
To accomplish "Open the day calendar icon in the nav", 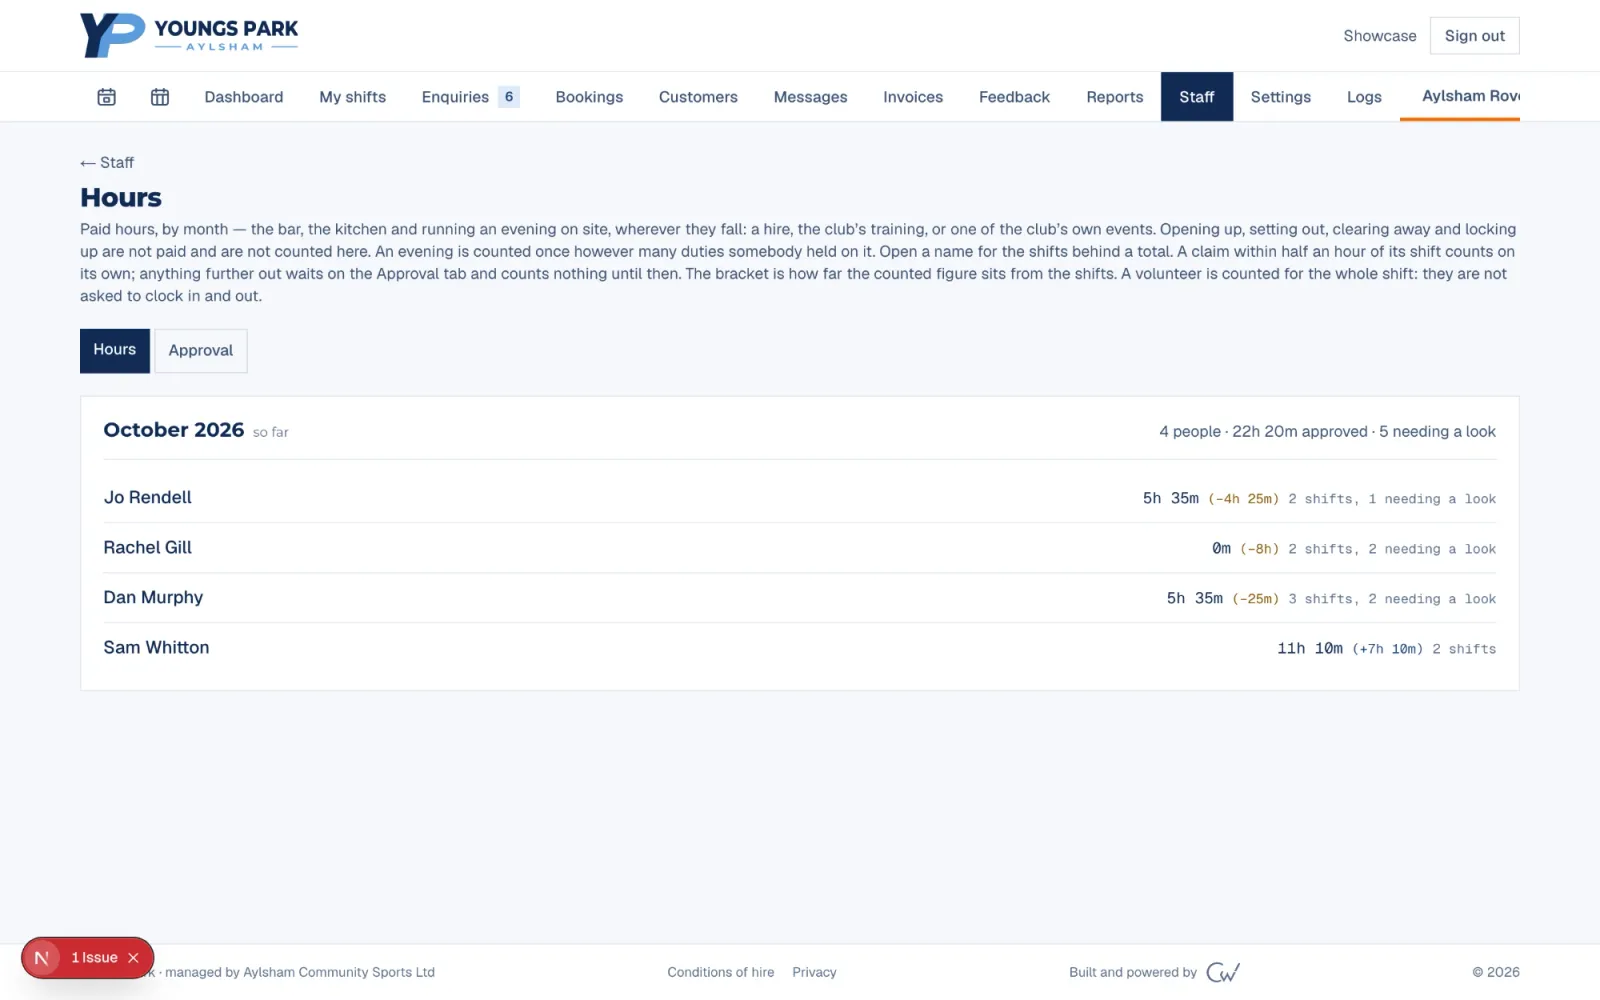I will pos(106,97).
